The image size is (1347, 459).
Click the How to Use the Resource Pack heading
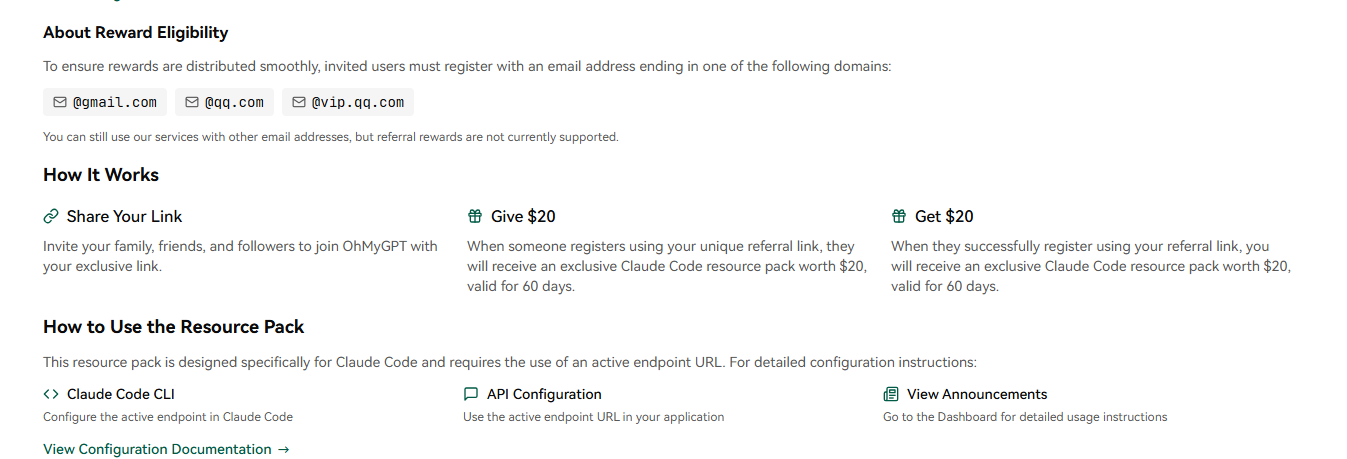(174, 327)
